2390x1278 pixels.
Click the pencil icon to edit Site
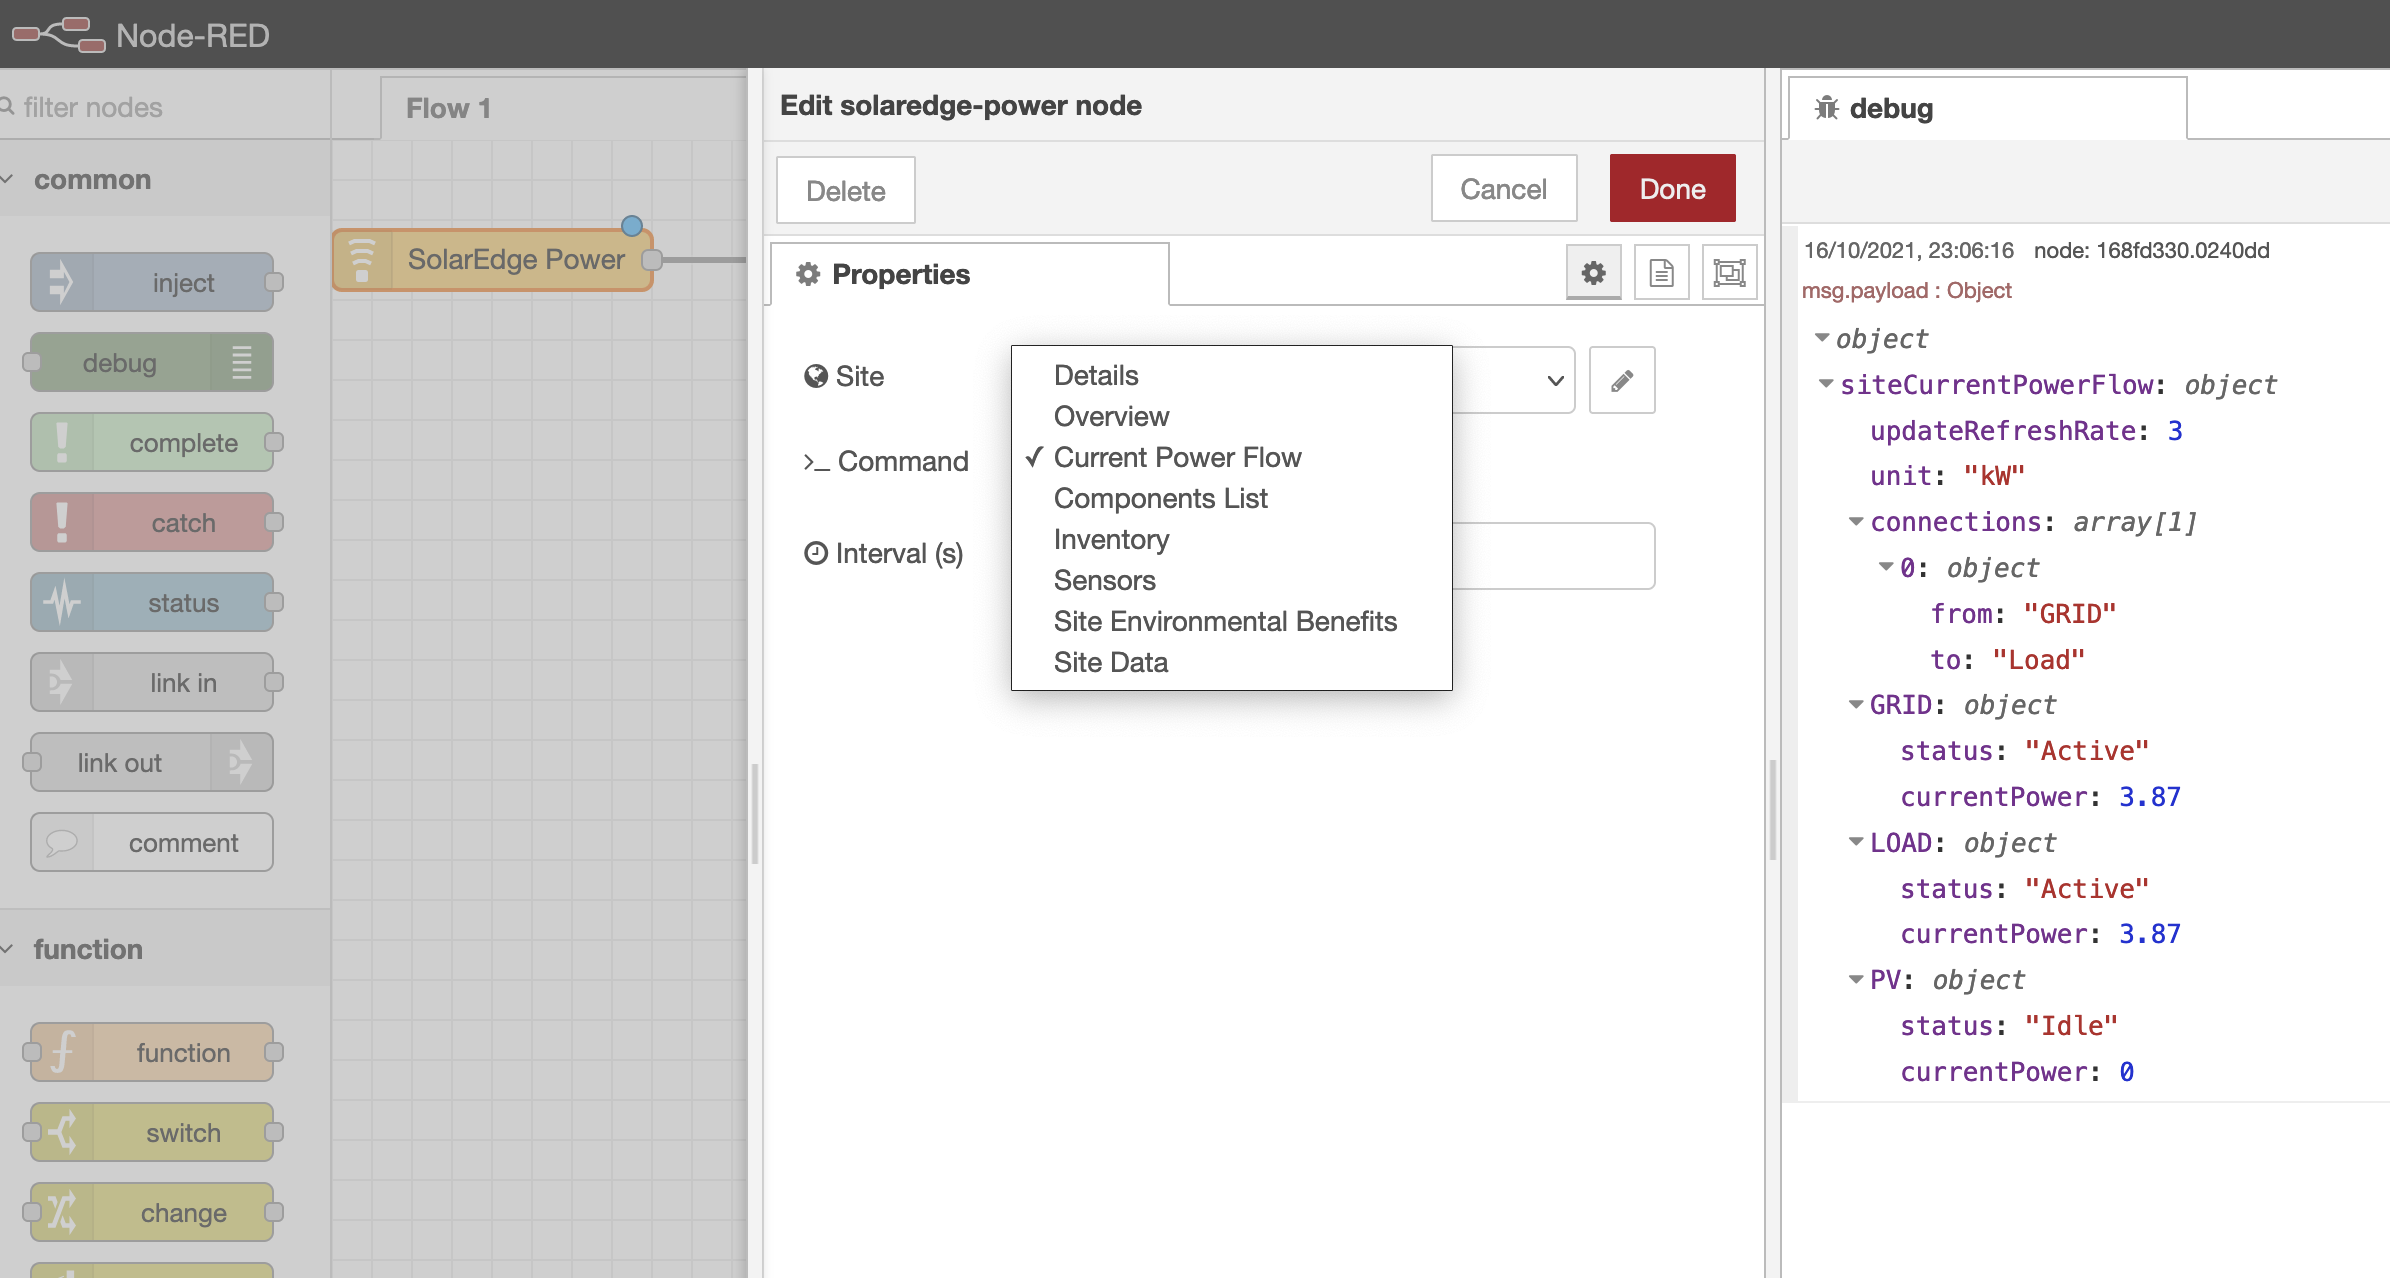tap(1621, 380)
